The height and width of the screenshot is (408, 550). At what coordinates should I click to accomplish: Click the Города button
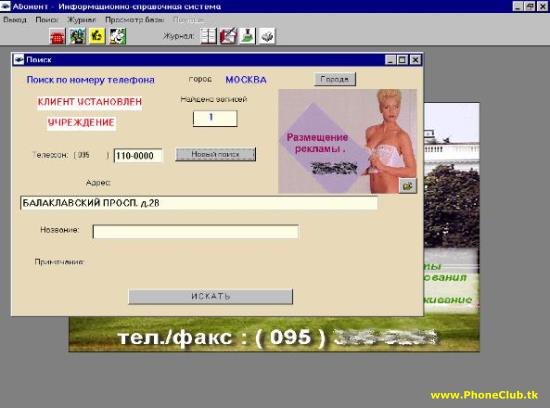(x=335, y=79)
